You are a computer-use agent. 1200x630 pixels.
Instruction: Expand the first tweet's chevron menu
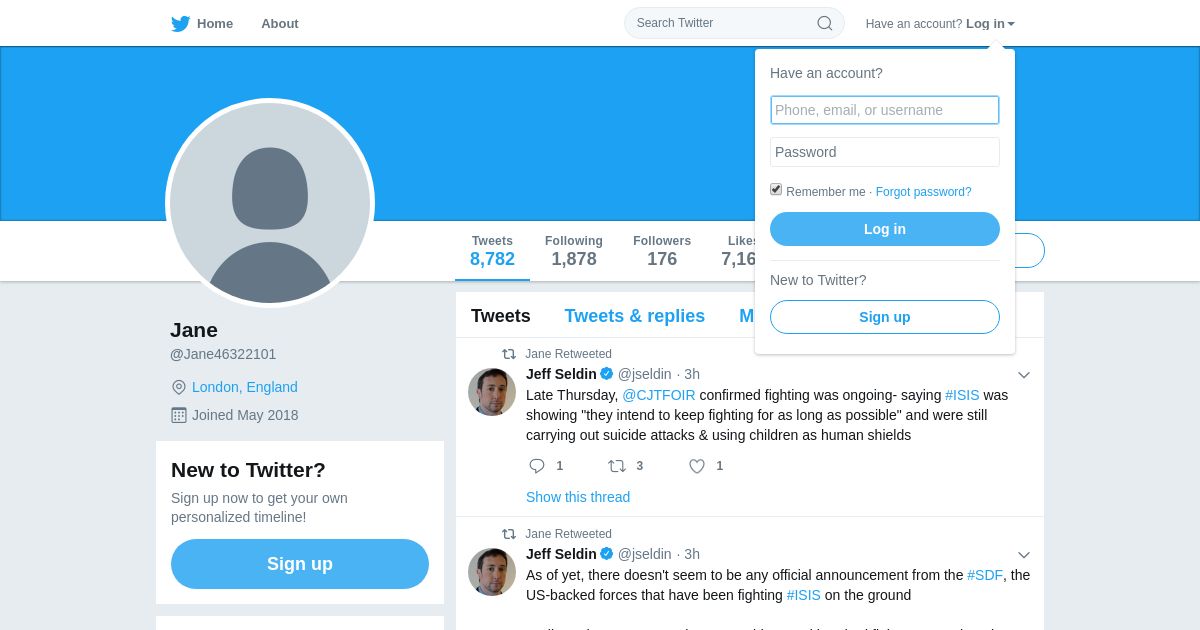tap(1023, 375)
